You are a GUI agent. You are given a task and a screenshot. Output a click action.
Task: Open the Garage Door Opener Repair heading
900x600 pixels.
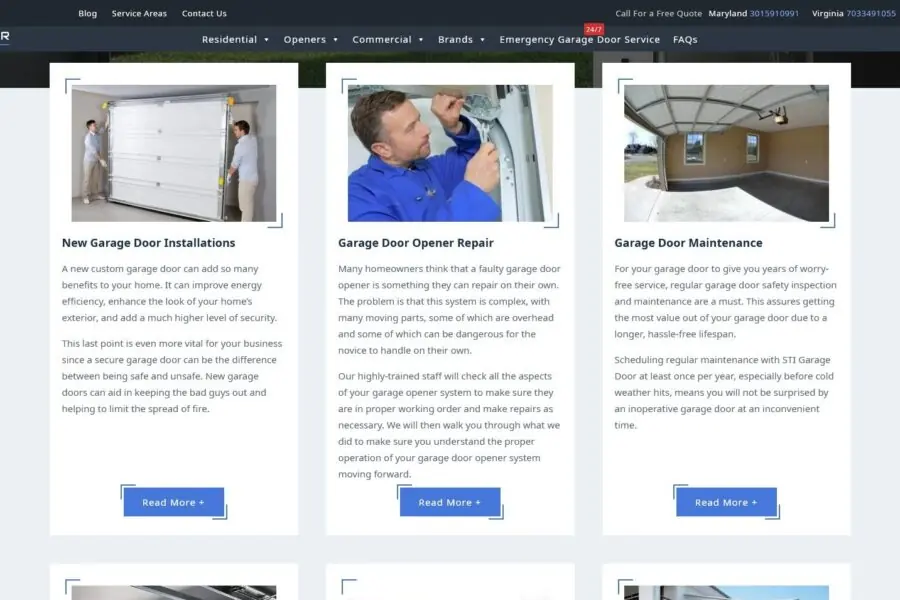(415, 243)
